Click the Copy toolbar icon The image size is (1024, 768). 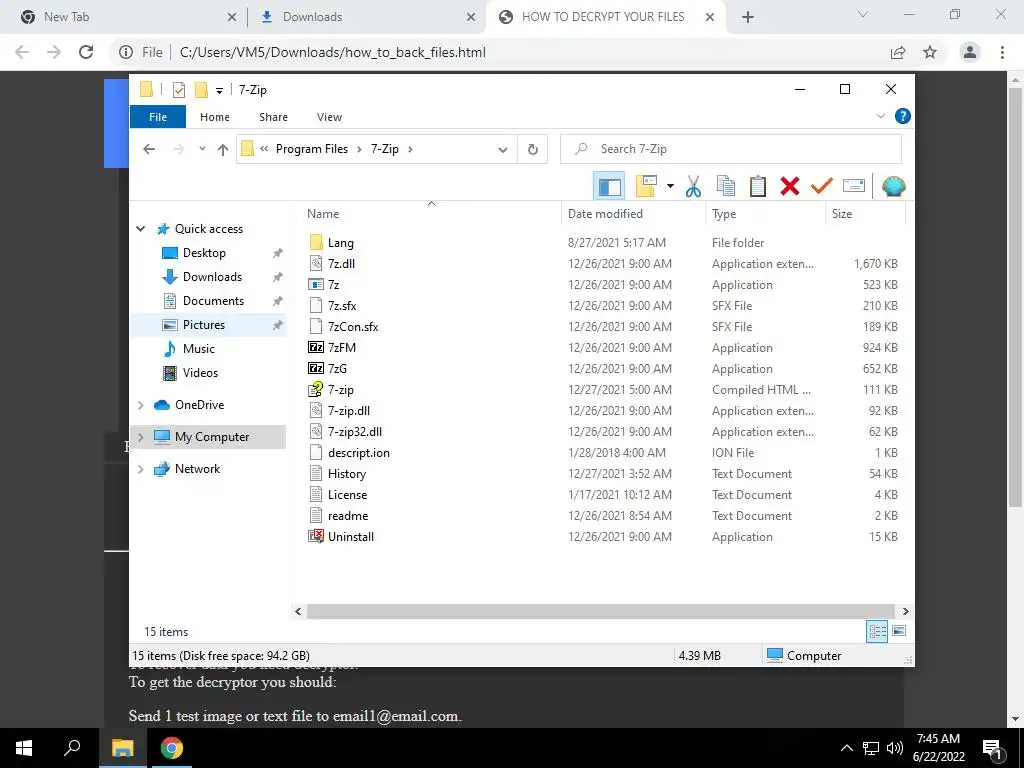pos(726,187)
